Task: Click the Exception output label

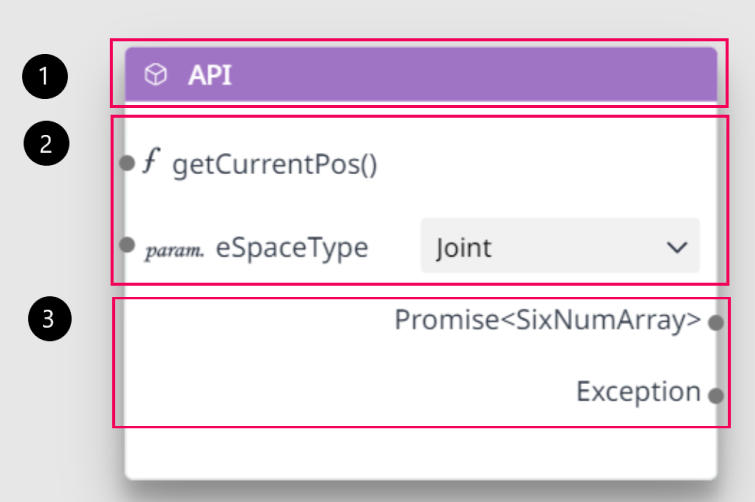Action: (638, 391)
